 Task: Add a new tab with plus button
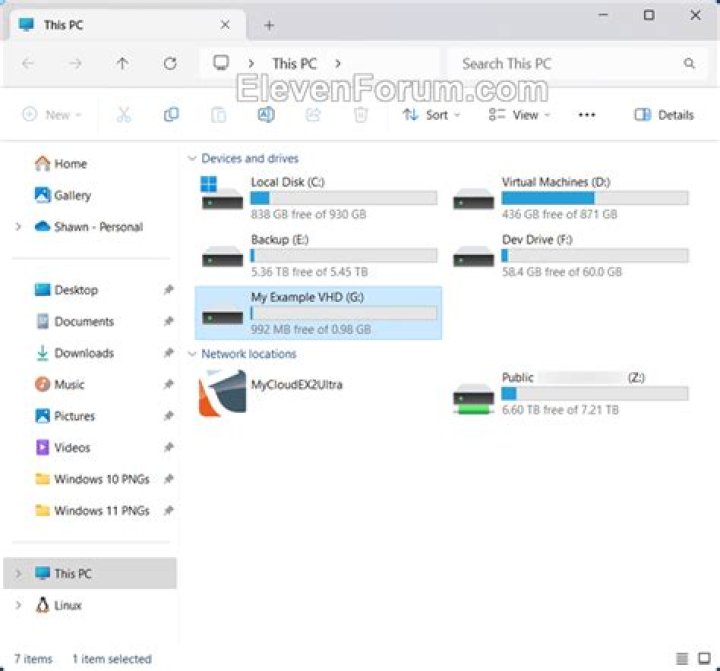(x=270, y=25)
